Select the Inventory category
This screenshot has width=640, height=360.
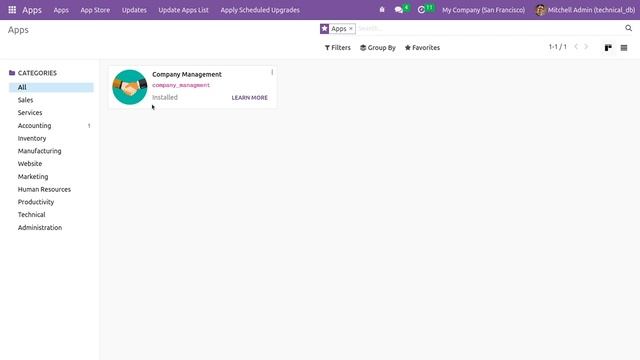point(51,138)
